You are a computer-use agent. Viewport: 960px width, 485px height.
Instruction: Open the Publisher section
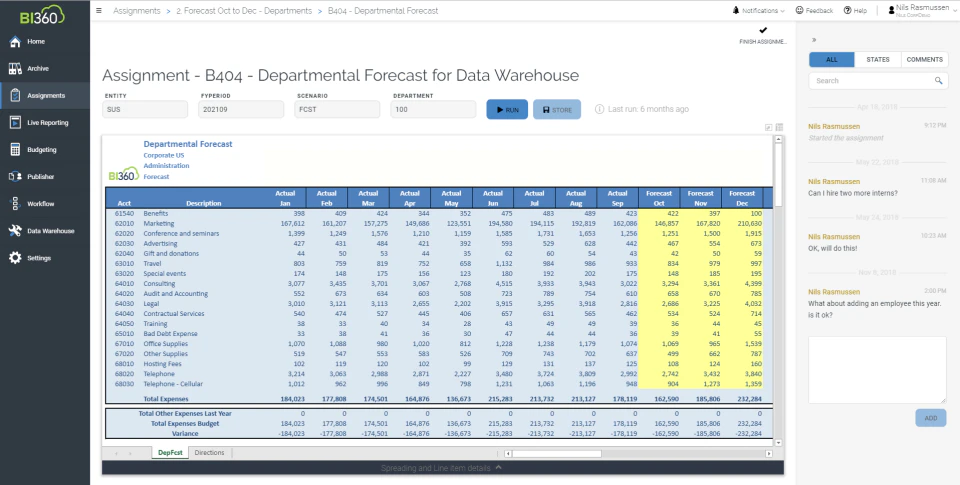[x=40, y=177]
